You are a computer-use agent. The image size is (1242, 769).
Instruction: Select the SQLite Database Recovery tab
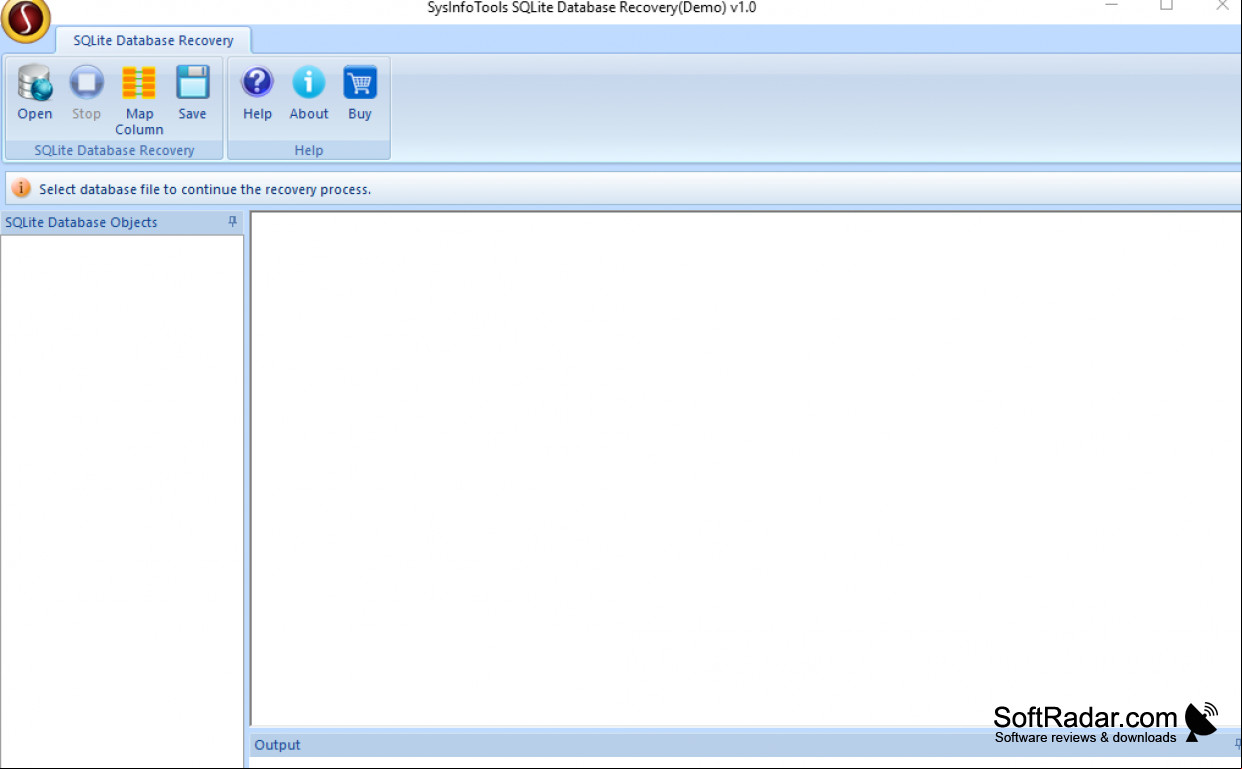(x=153, y=40)
